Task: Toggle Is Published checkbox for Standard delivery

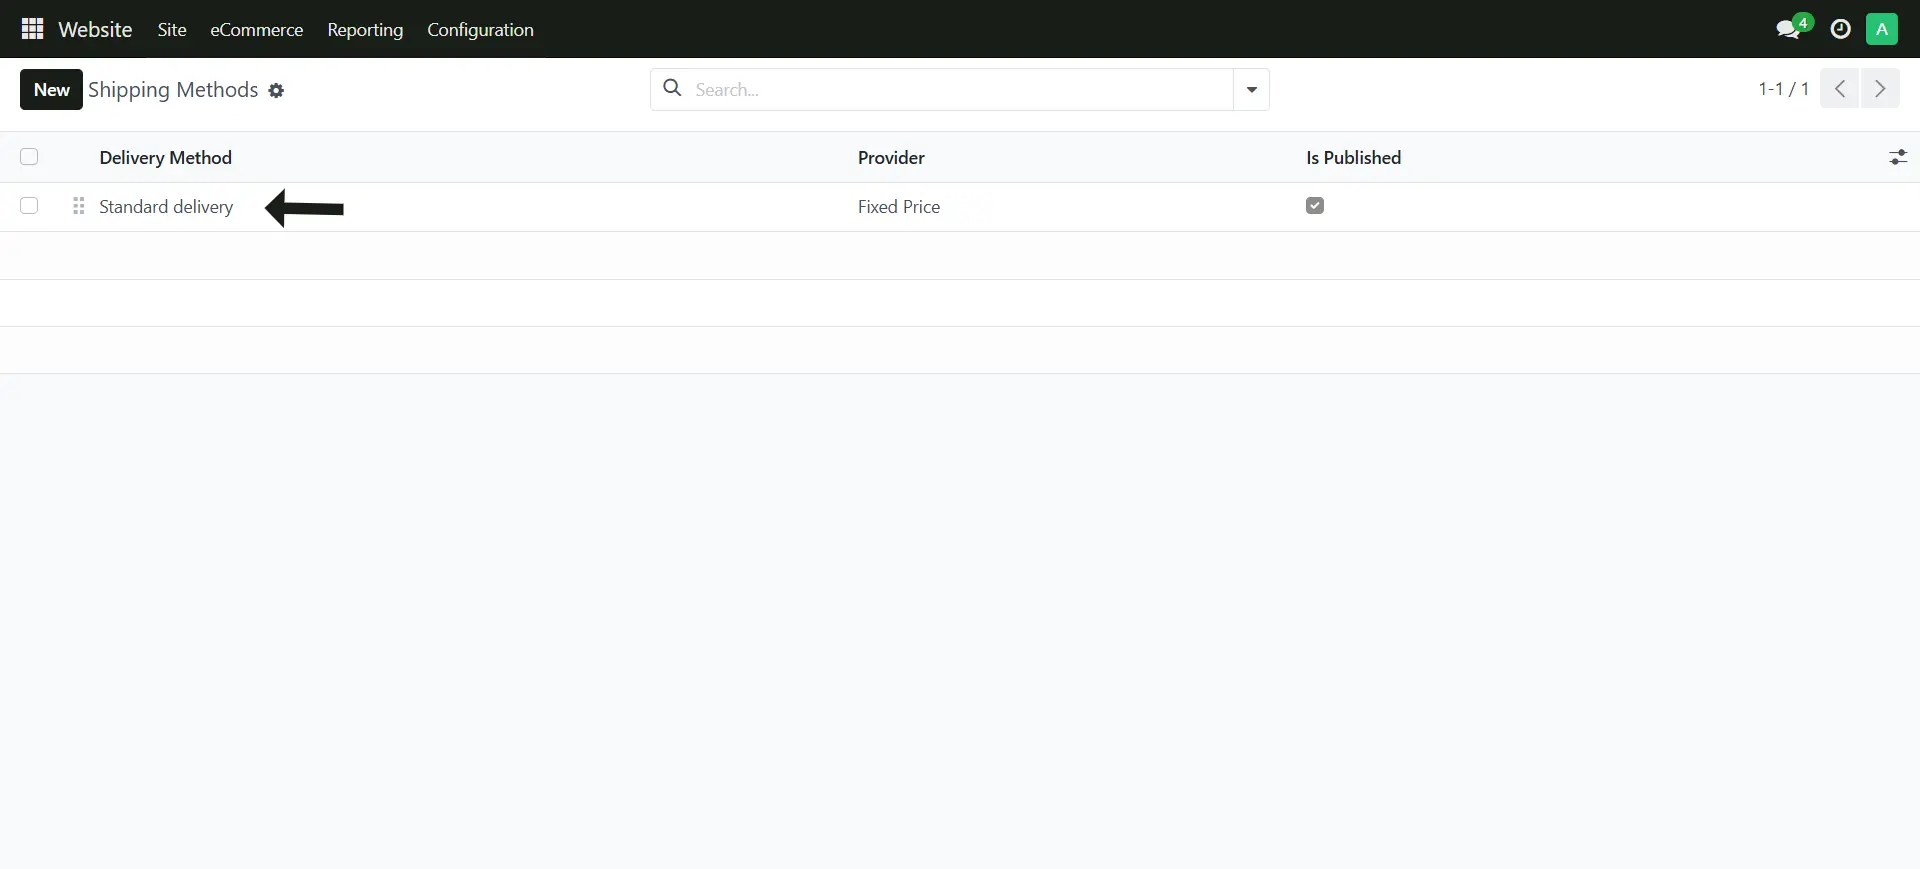Action: point(1315,206)
